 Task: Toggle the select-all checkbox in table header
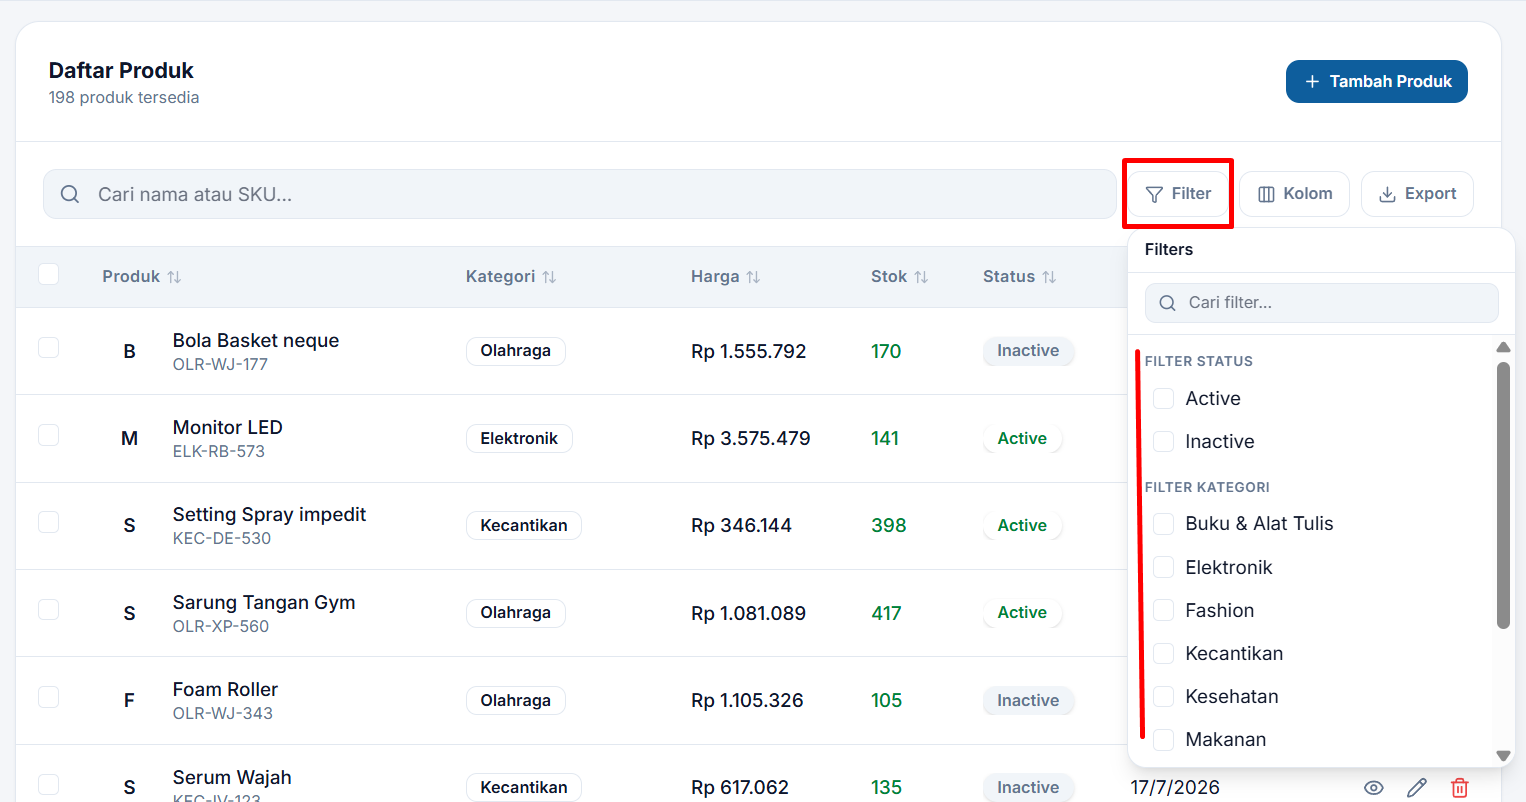(48, 274)
